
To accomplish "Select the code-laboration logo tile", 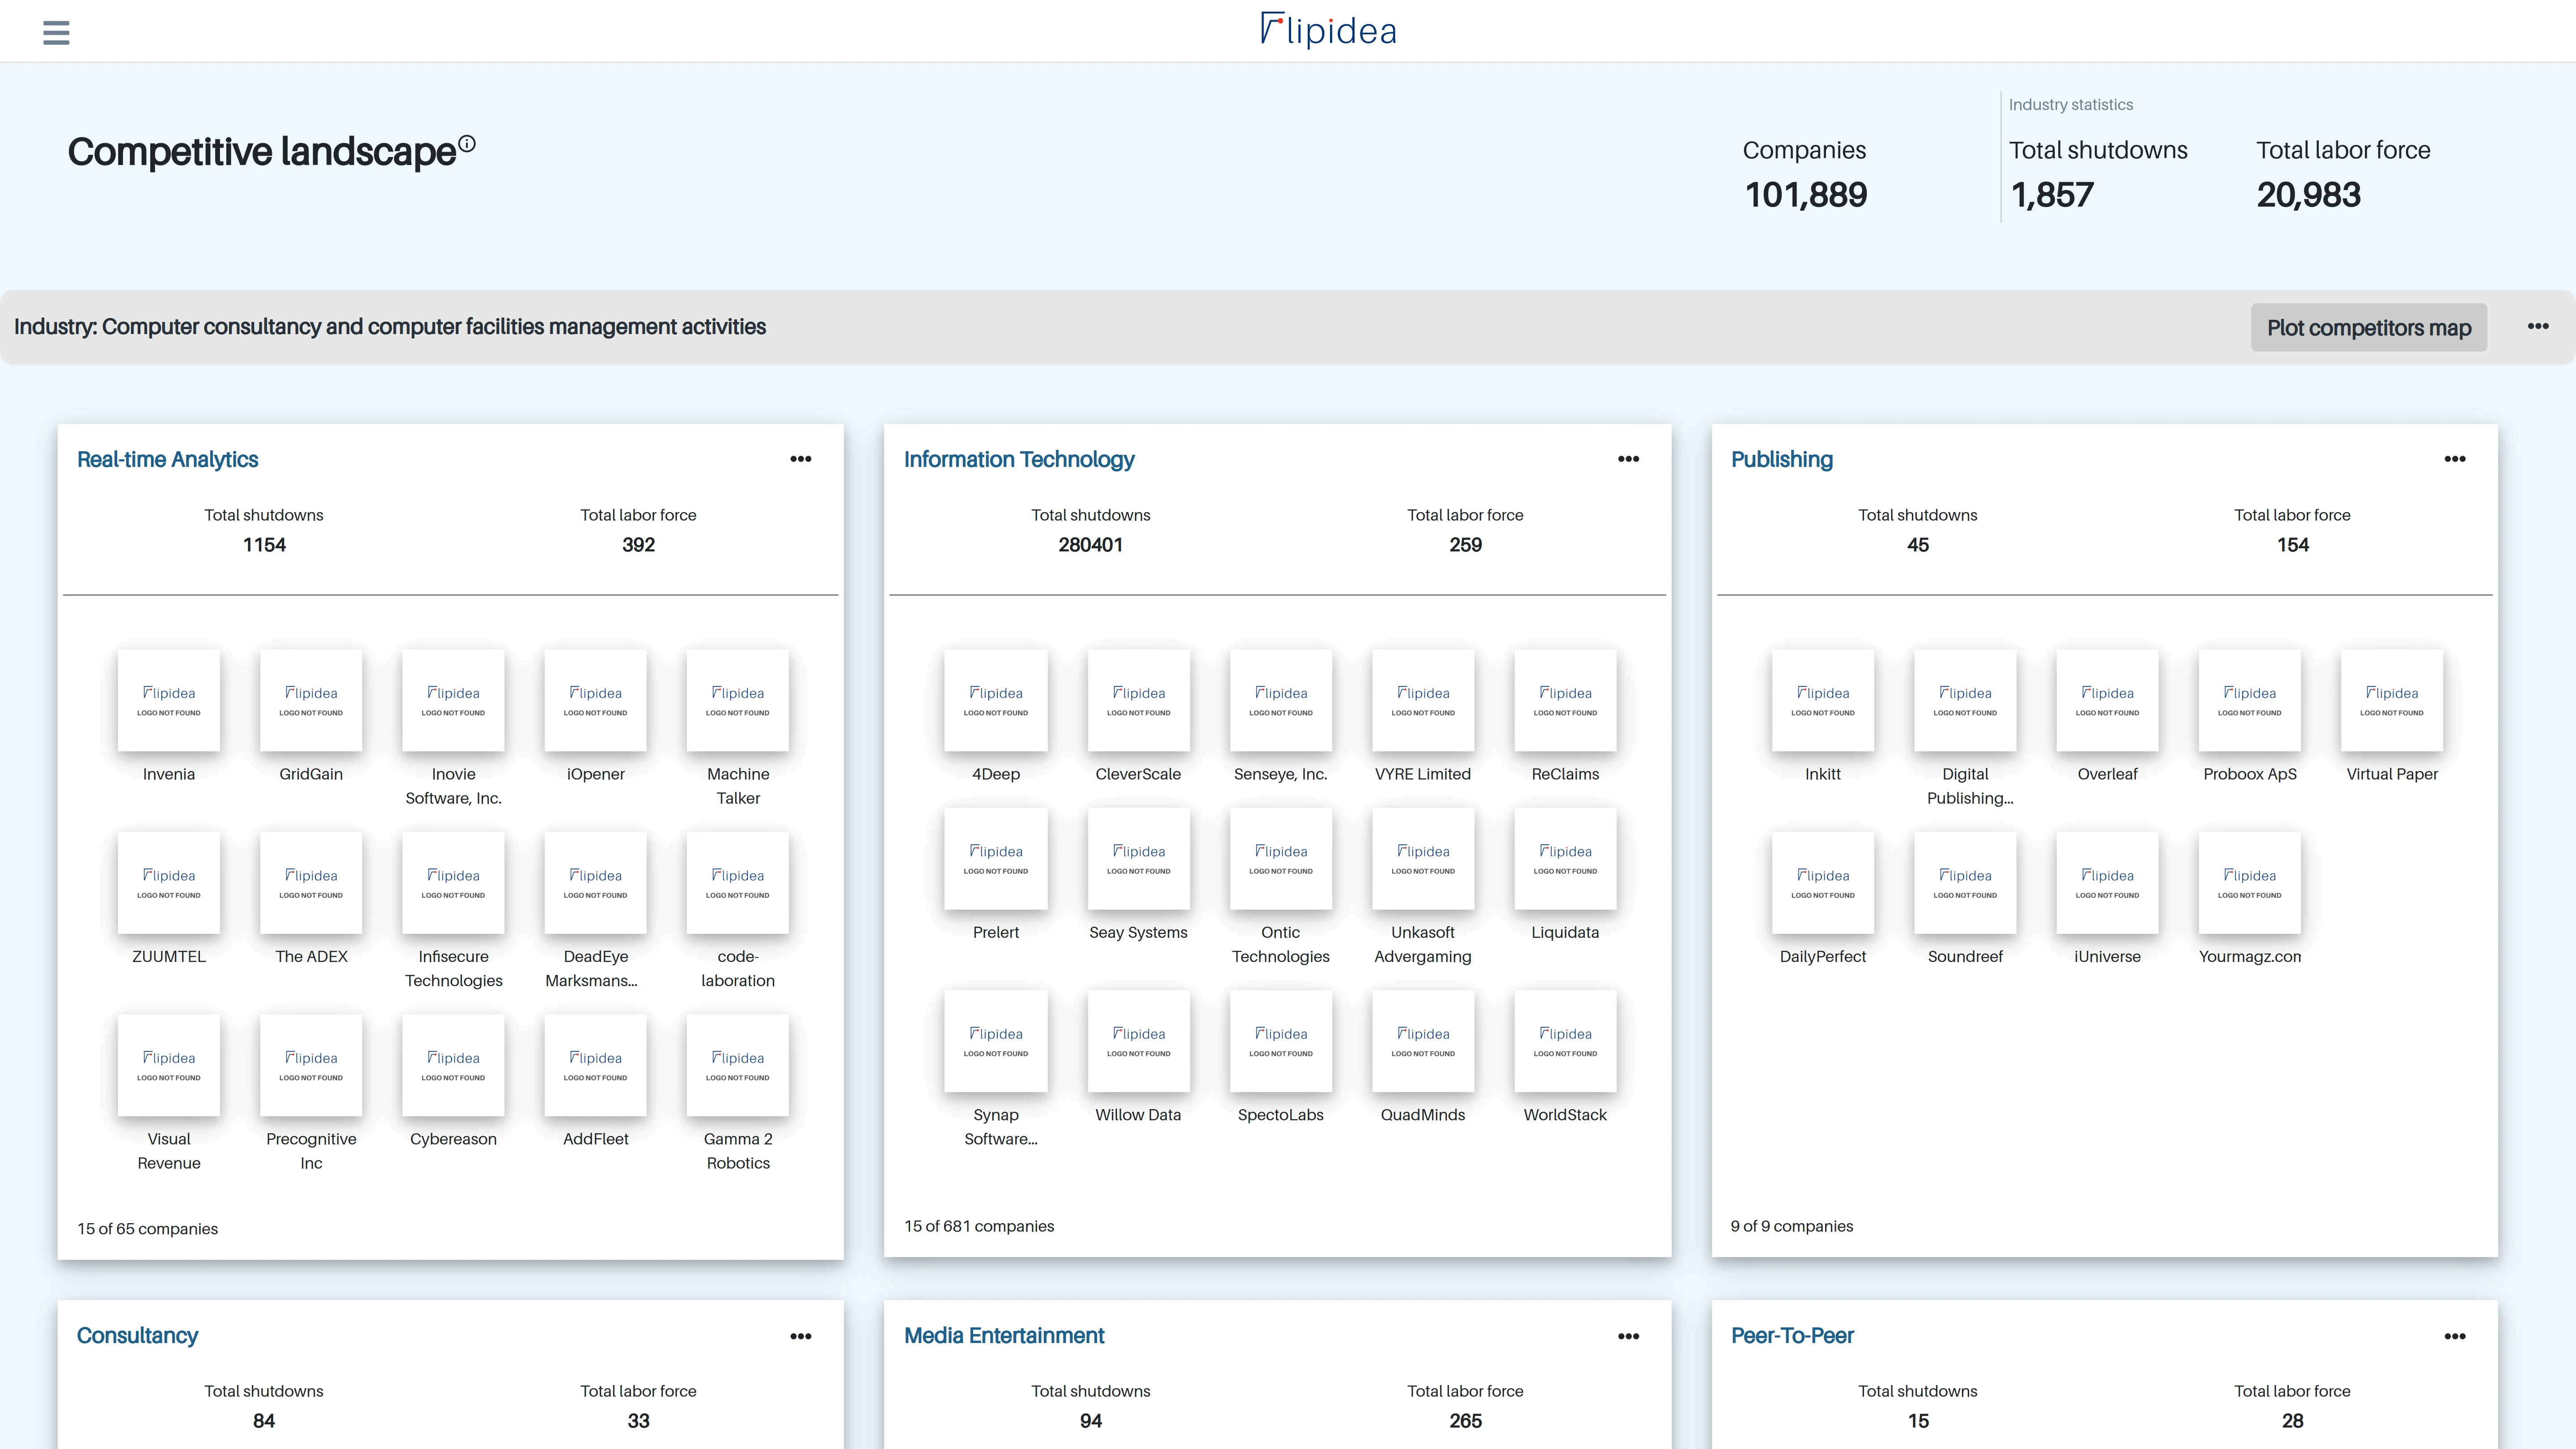I will (738, 883).
